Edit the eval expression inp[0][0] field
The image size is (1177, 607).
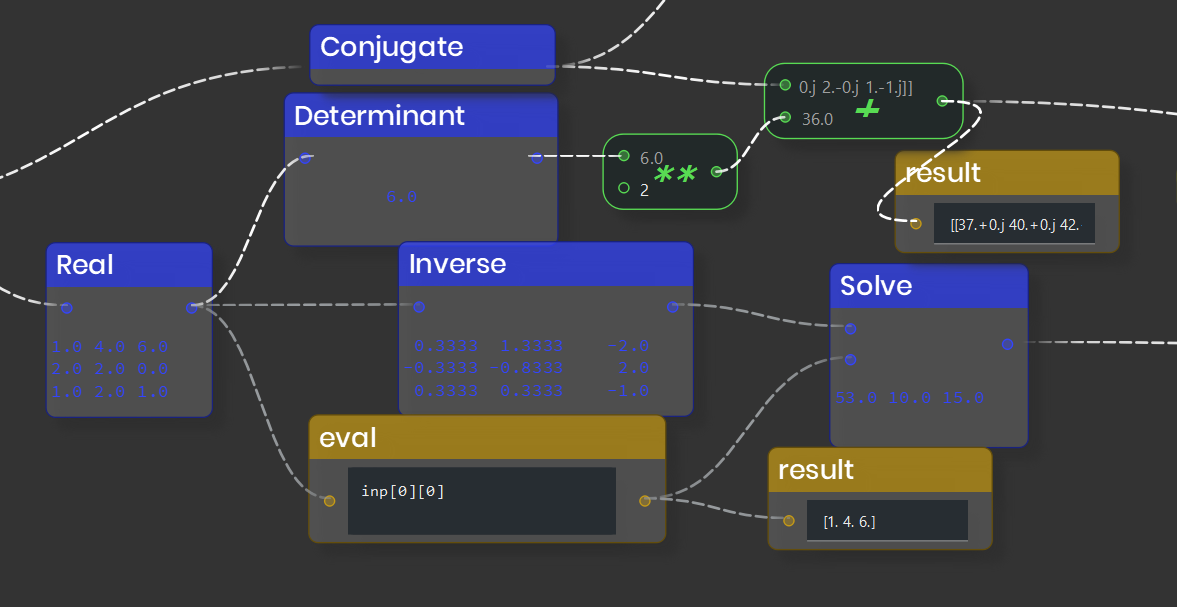point(481,500)
